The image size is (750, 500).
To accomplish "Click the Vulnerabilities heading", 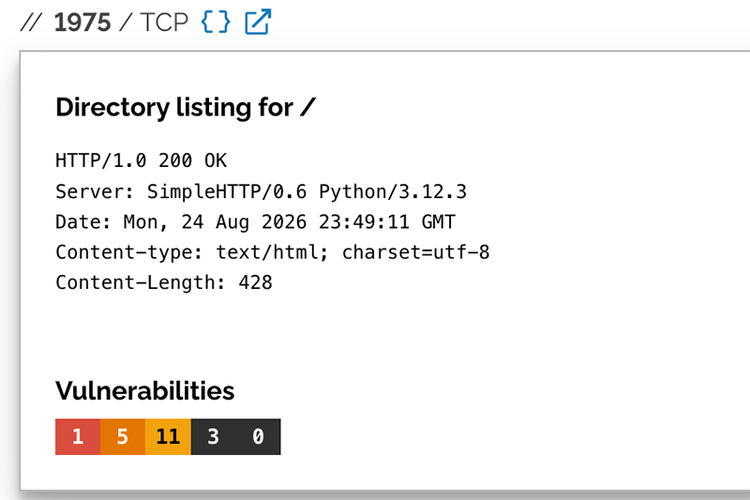I will click(x=145, y=390).
